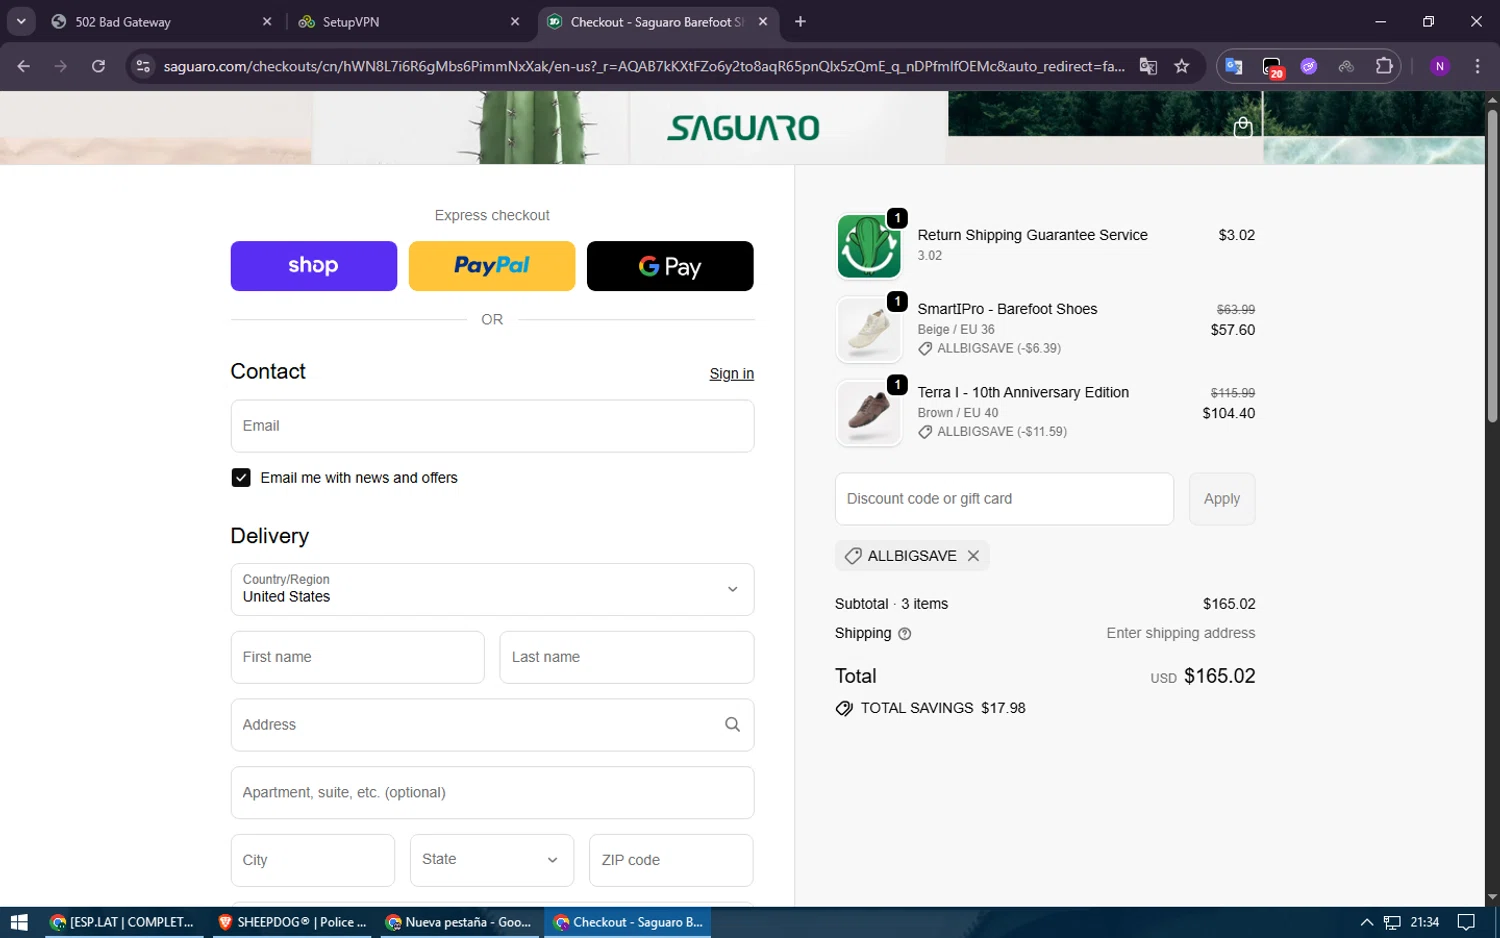The width and height of the screenshot is (1500, 938).
Task: Click the Return Shipping Guarantee thumbnail
Action: (869, 246)
